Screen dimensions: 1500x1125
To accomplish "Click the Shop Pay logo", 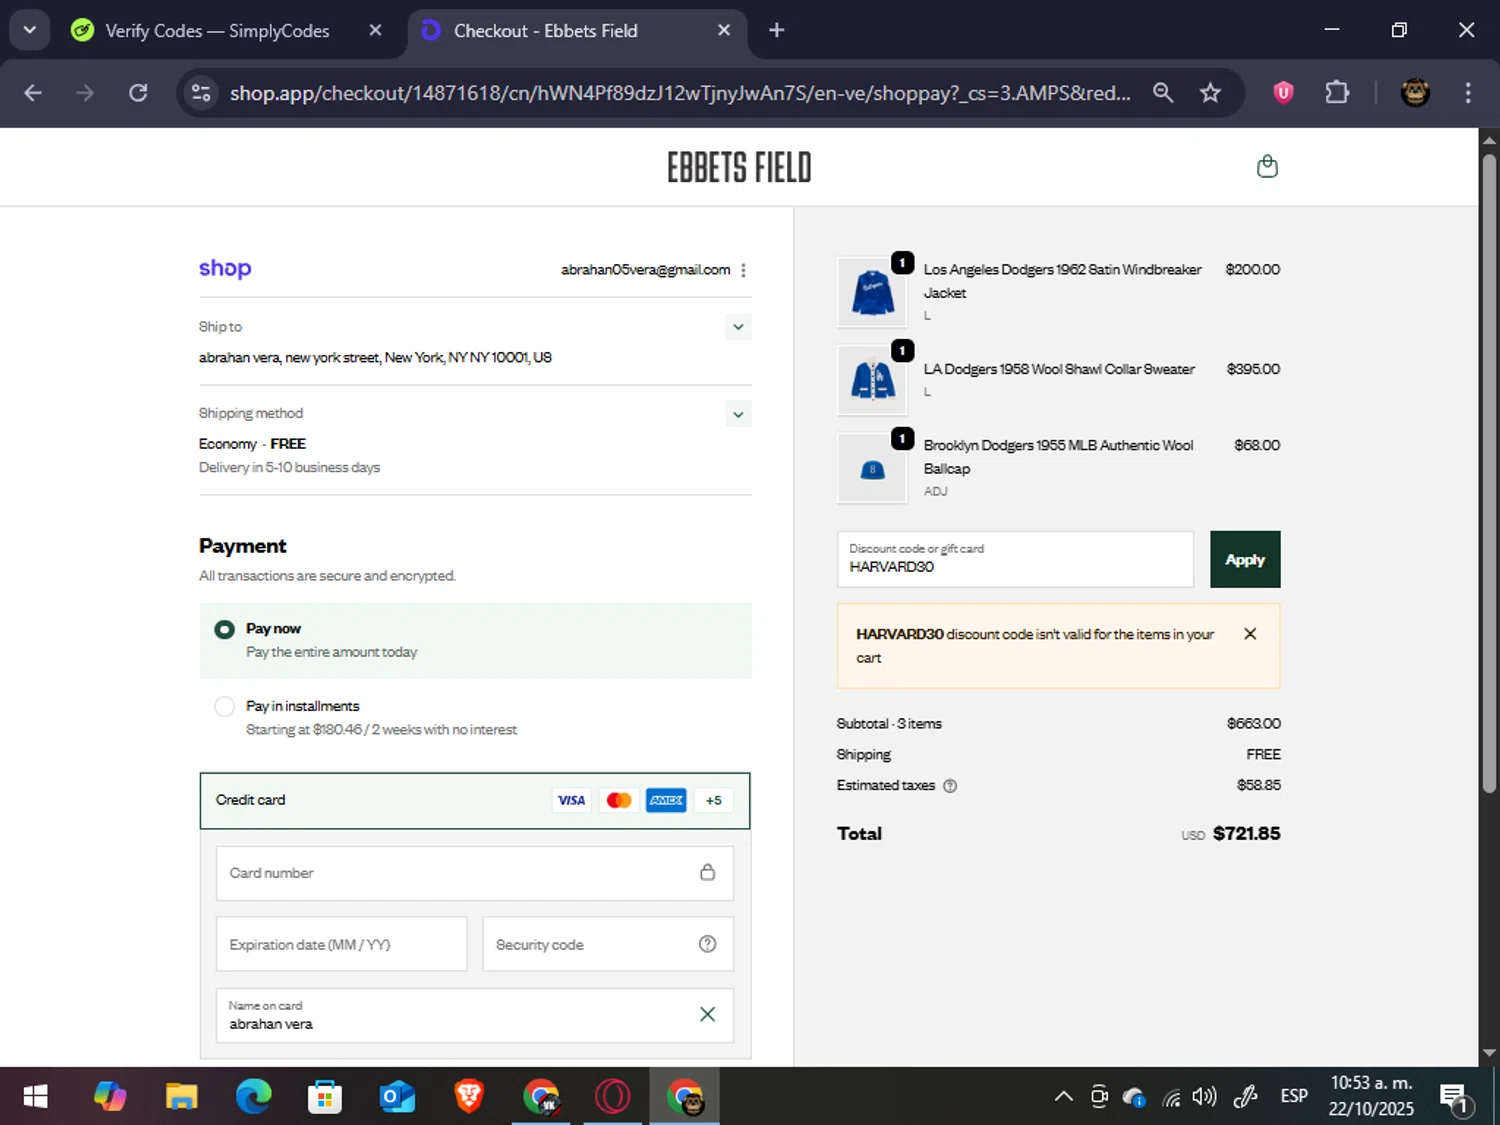I will pos(225,268).
